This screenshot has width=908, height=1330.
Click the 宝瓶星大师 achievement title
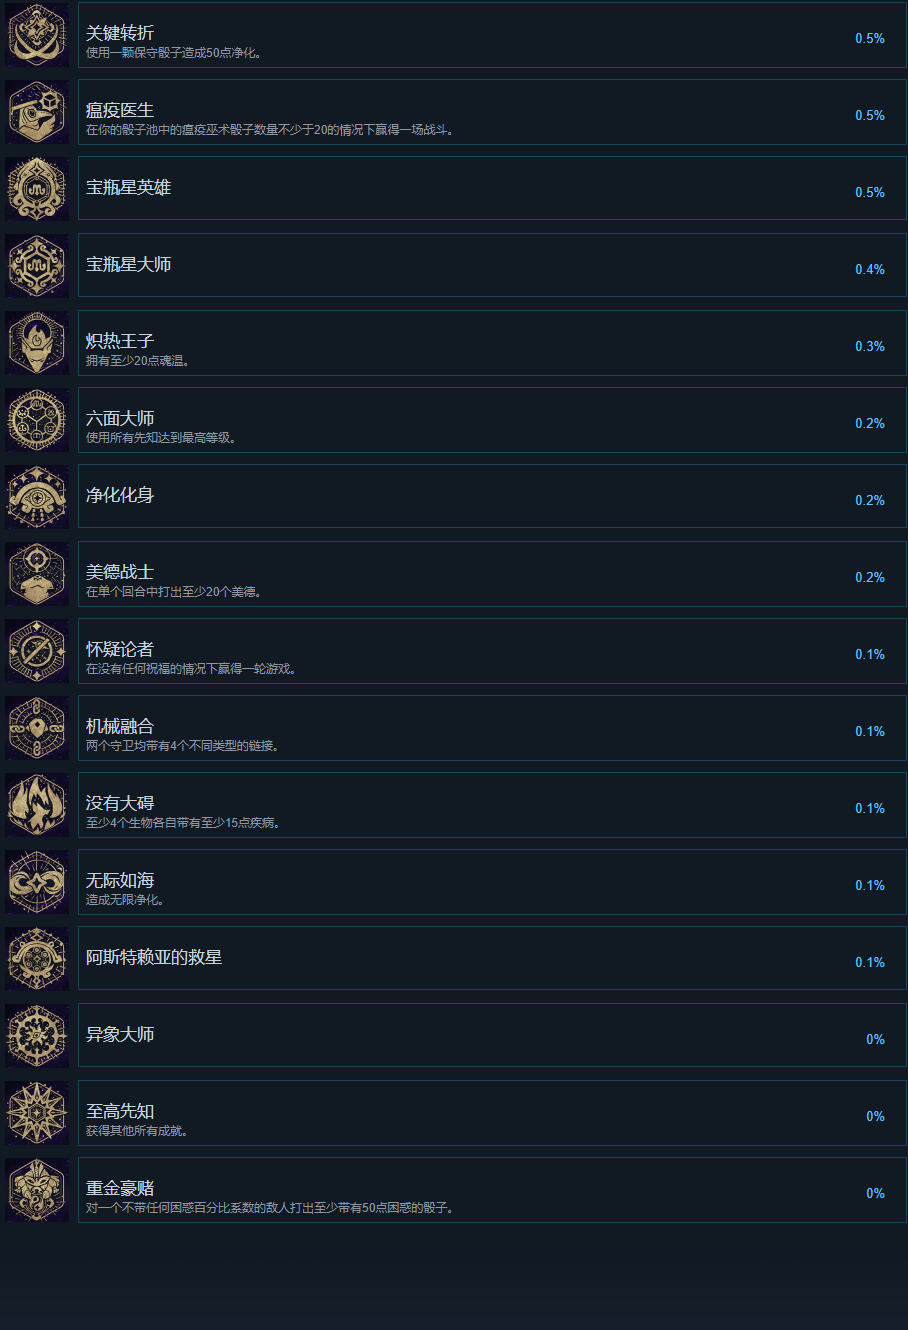[x=128, y=264]
